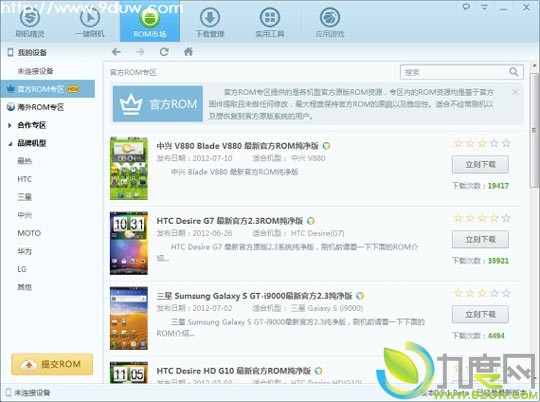Select 官方ROM专区 in sidebar
Screen dimensions: 540x402
pyautogui.click(x=48, y=89)
